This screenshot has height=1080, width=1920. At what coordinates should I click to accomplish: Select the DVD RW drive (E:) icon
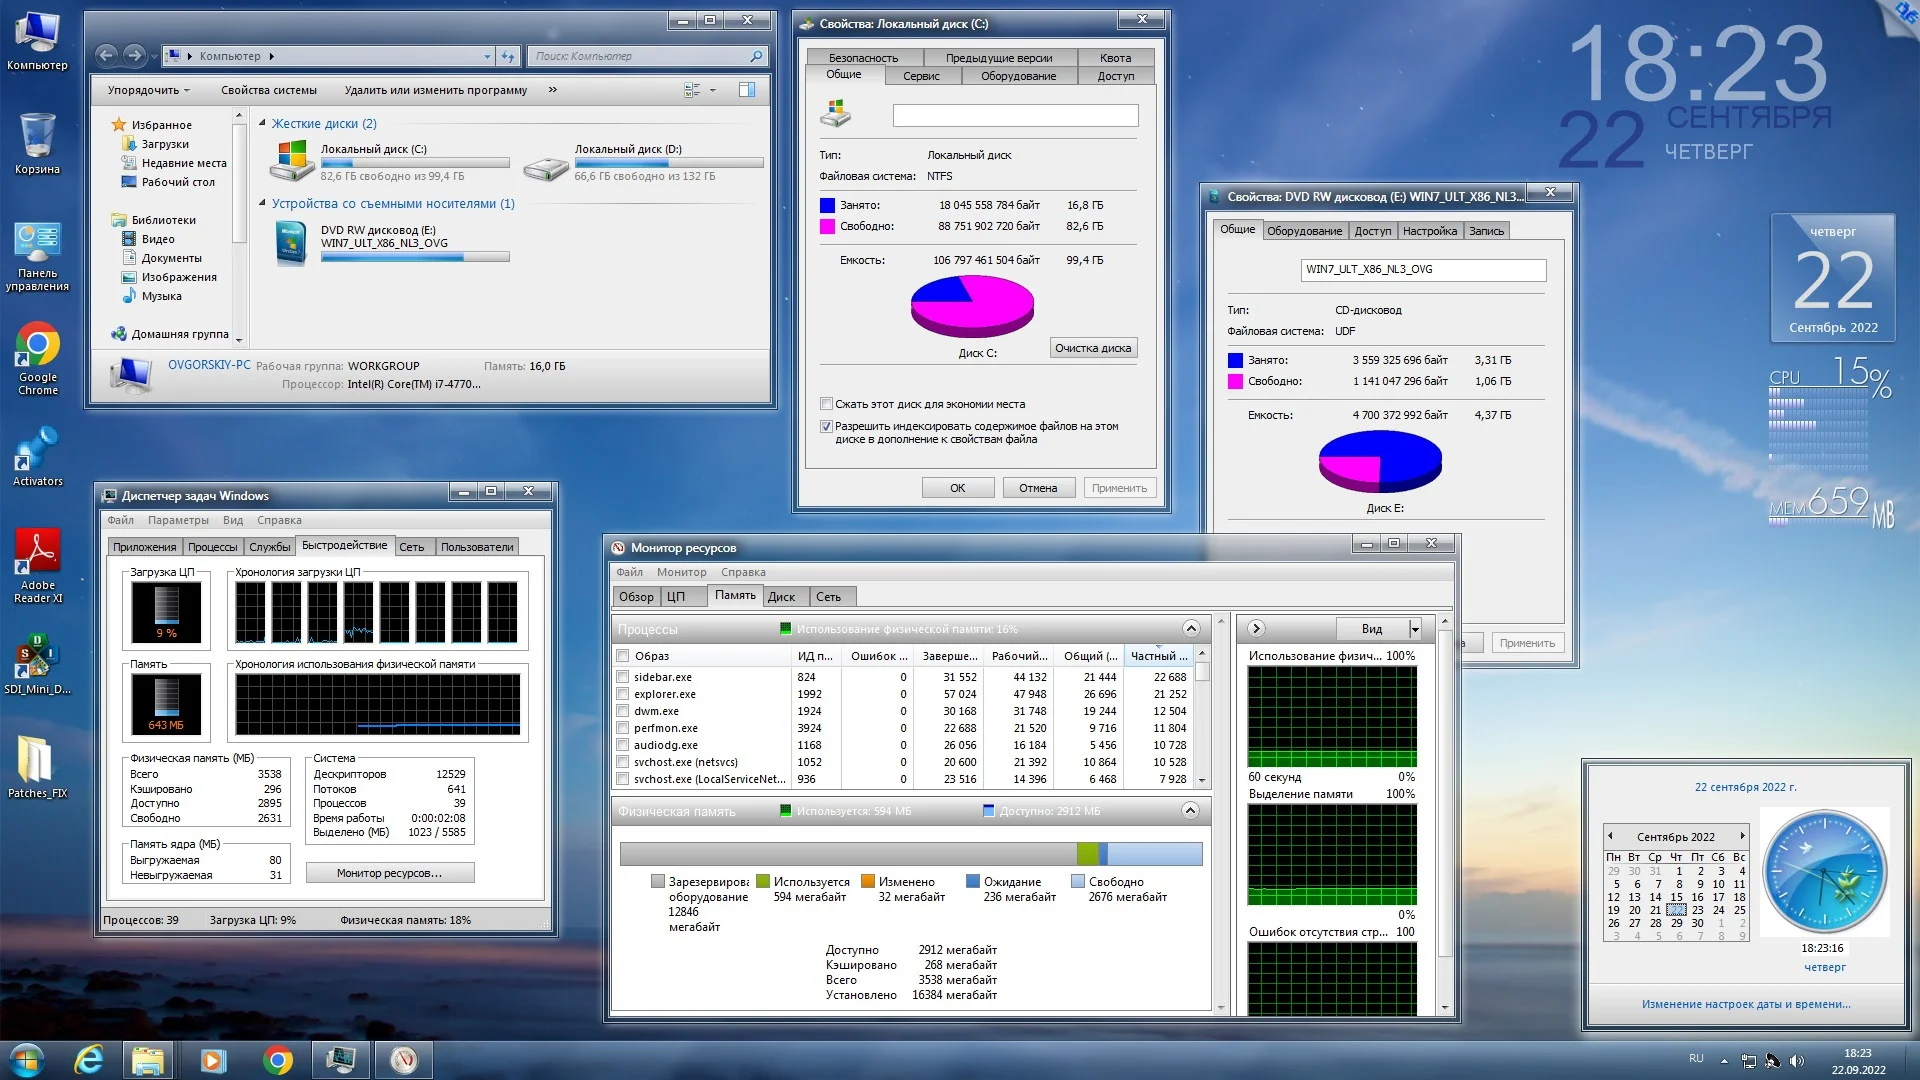pyautogui.click(x=291, y=243)
